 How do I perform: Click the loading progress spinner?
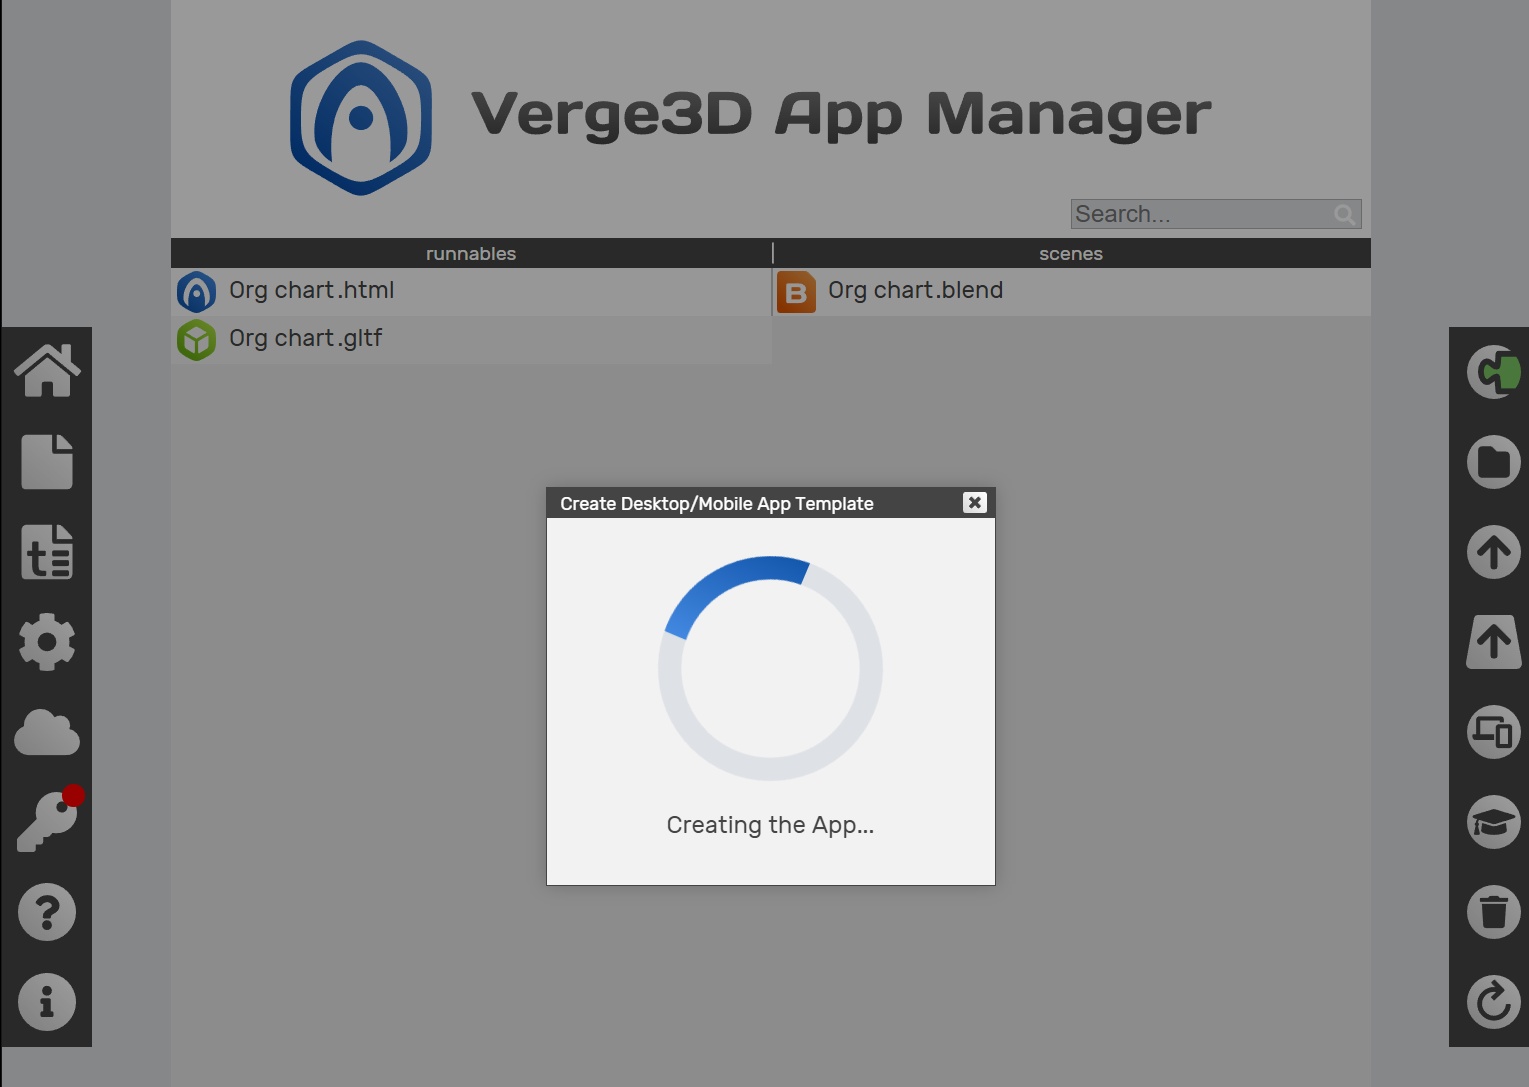pos(770,668)
